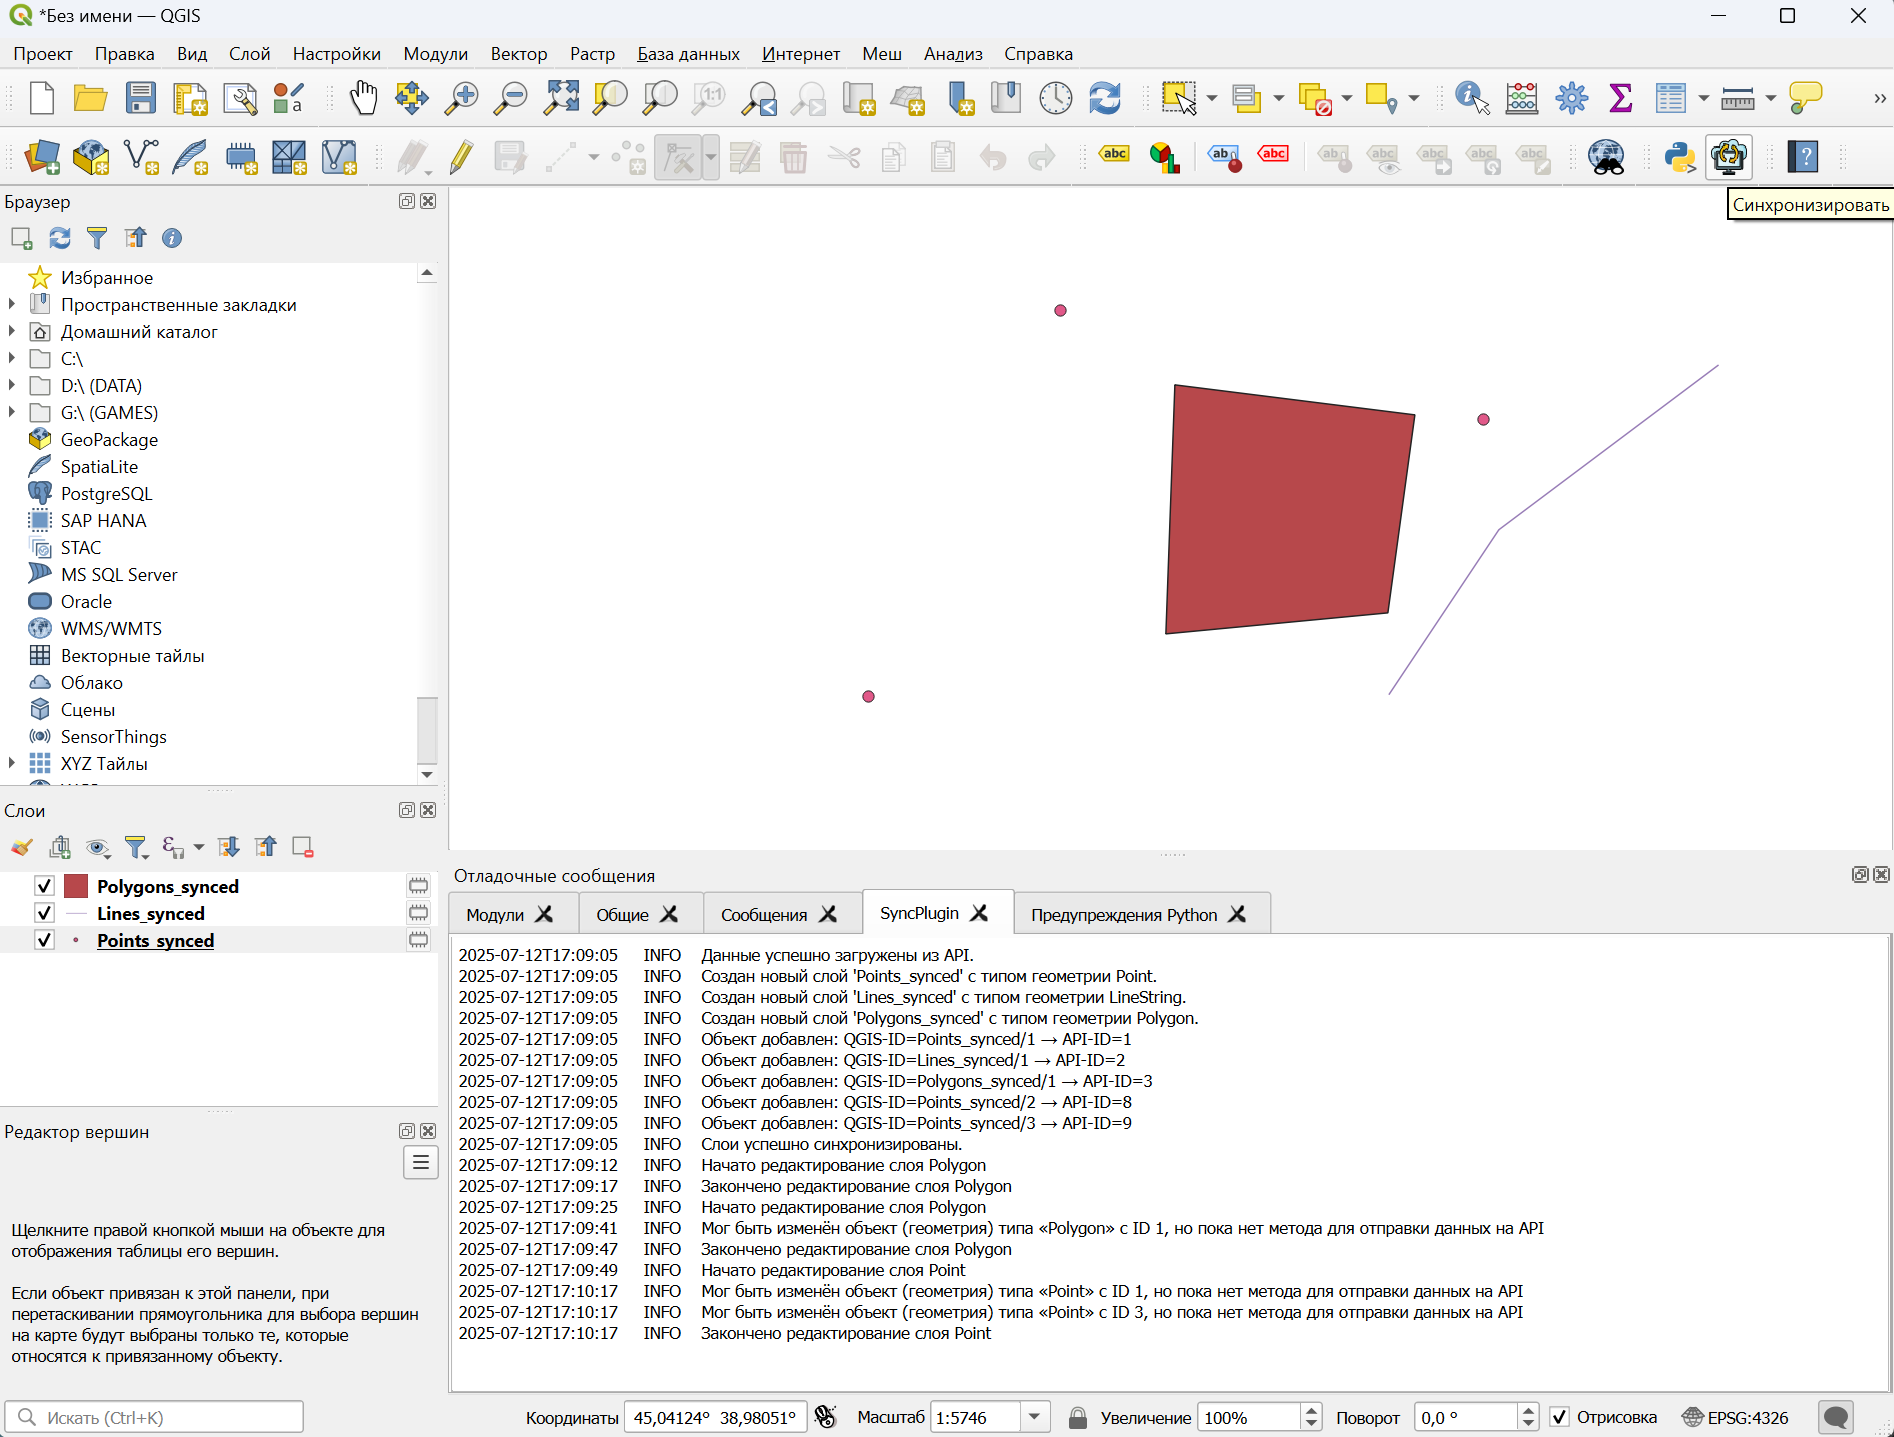This screenshot has height=1437, width=1894.
Task: Activate the Vertex Tool icon
Action: [x=680, y=157]
